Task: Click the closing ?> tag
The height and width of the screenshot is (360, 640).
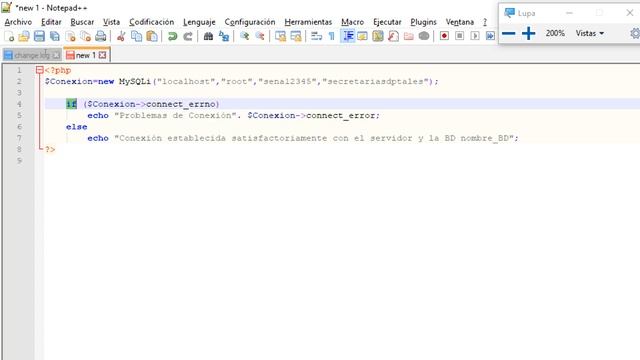Action: [x=50, y=149]
